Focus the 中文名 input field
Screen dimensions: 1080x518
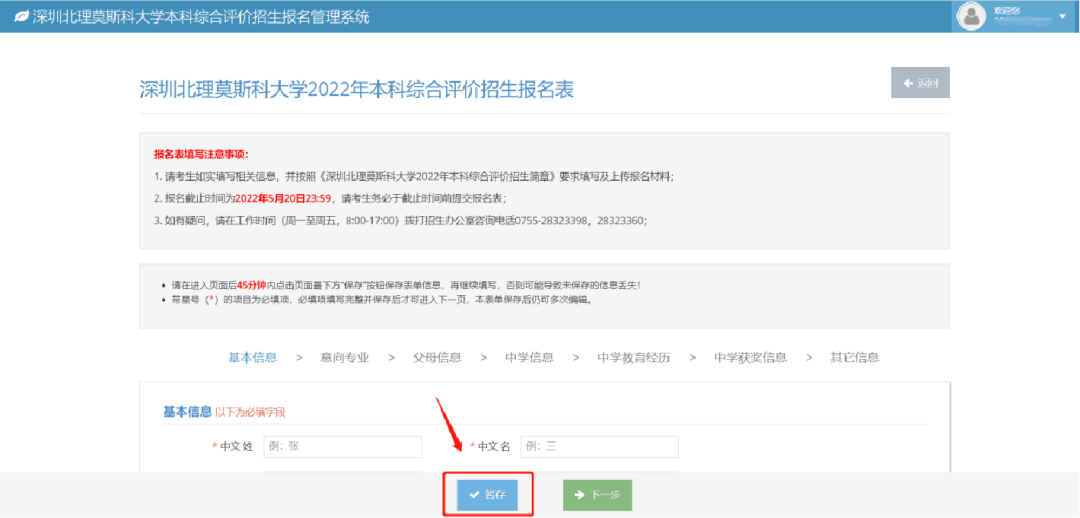(599, 446)
